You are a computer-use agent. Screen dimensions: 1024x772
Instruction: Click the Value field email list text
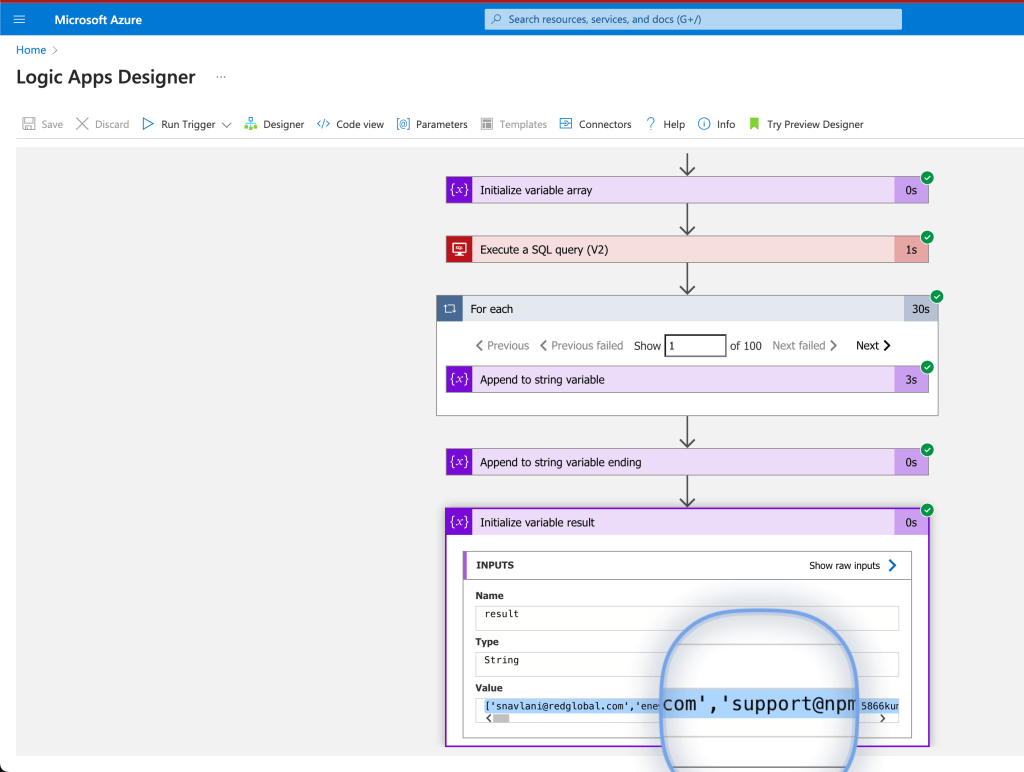tap(571, 706)
